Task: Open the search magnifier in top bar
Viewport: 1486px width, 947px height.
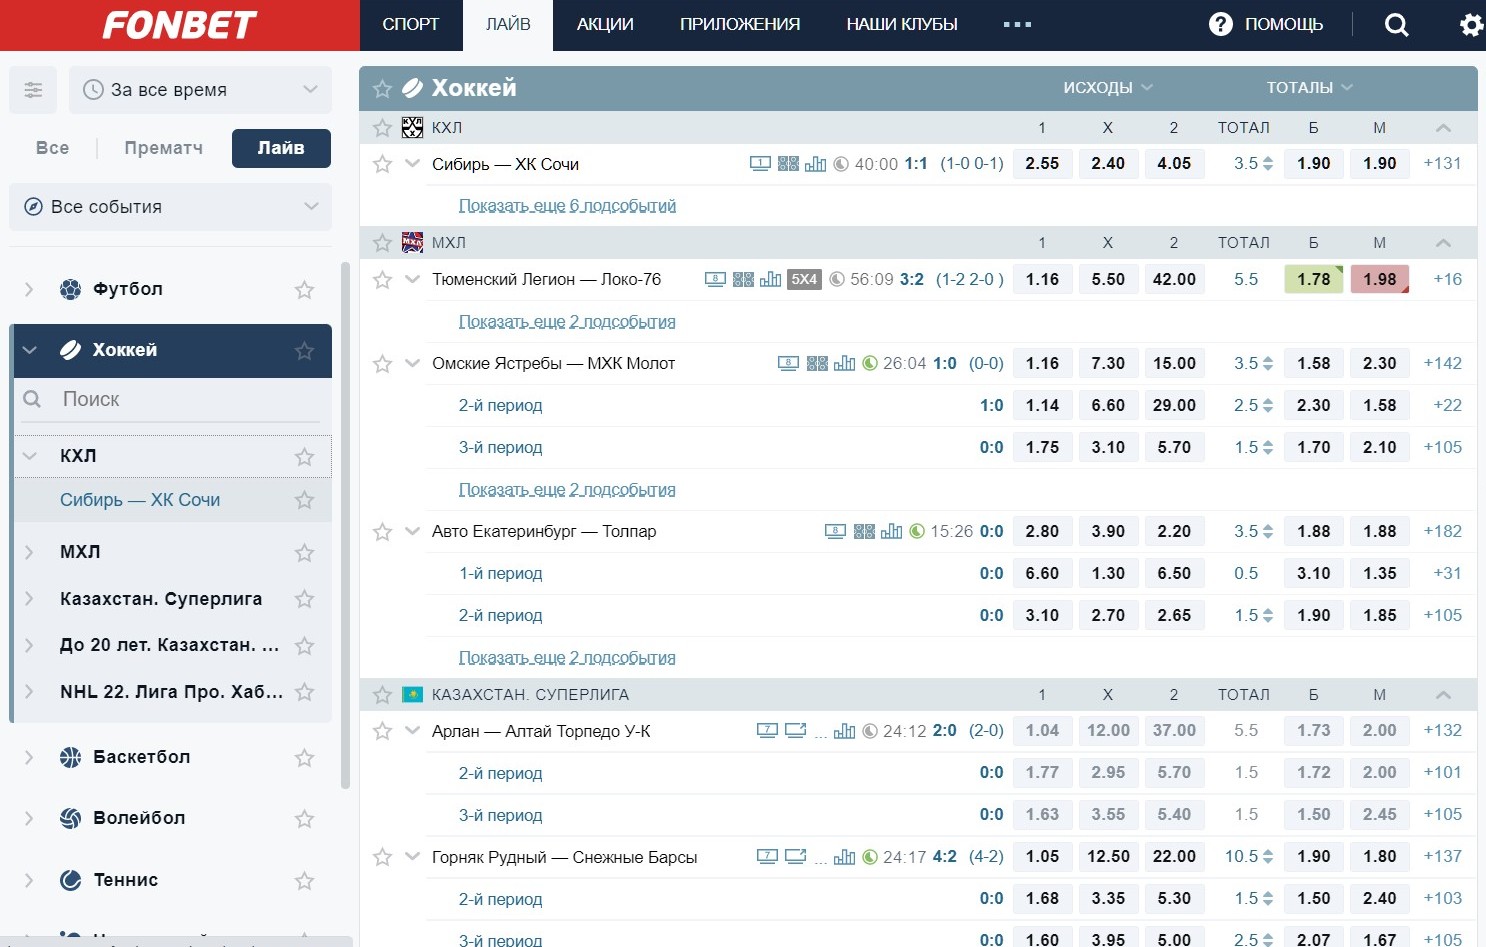Action: [x=1397, y=25]
